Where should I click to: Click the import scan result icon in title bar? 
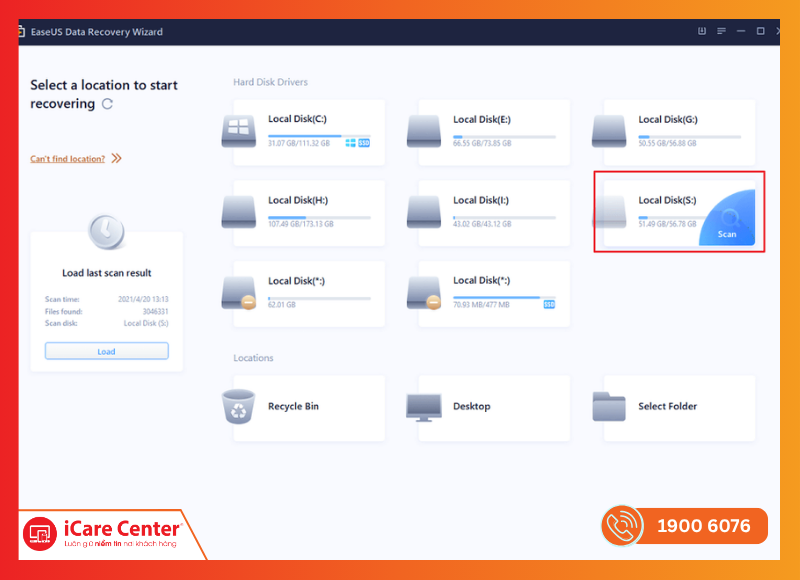coord(701,32)
